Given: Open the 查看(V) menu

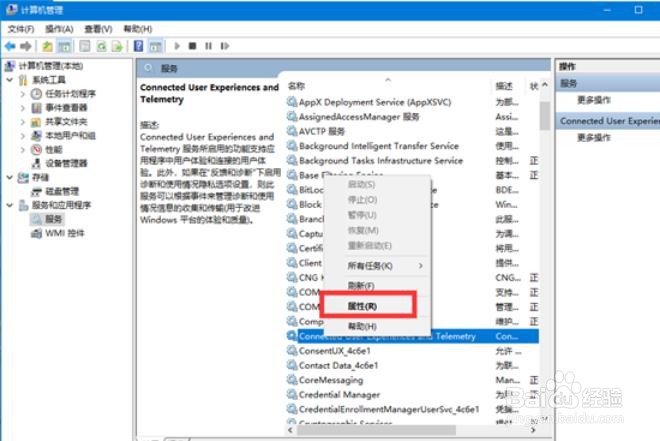Looking at the screenshot, I should pos(98,29).
